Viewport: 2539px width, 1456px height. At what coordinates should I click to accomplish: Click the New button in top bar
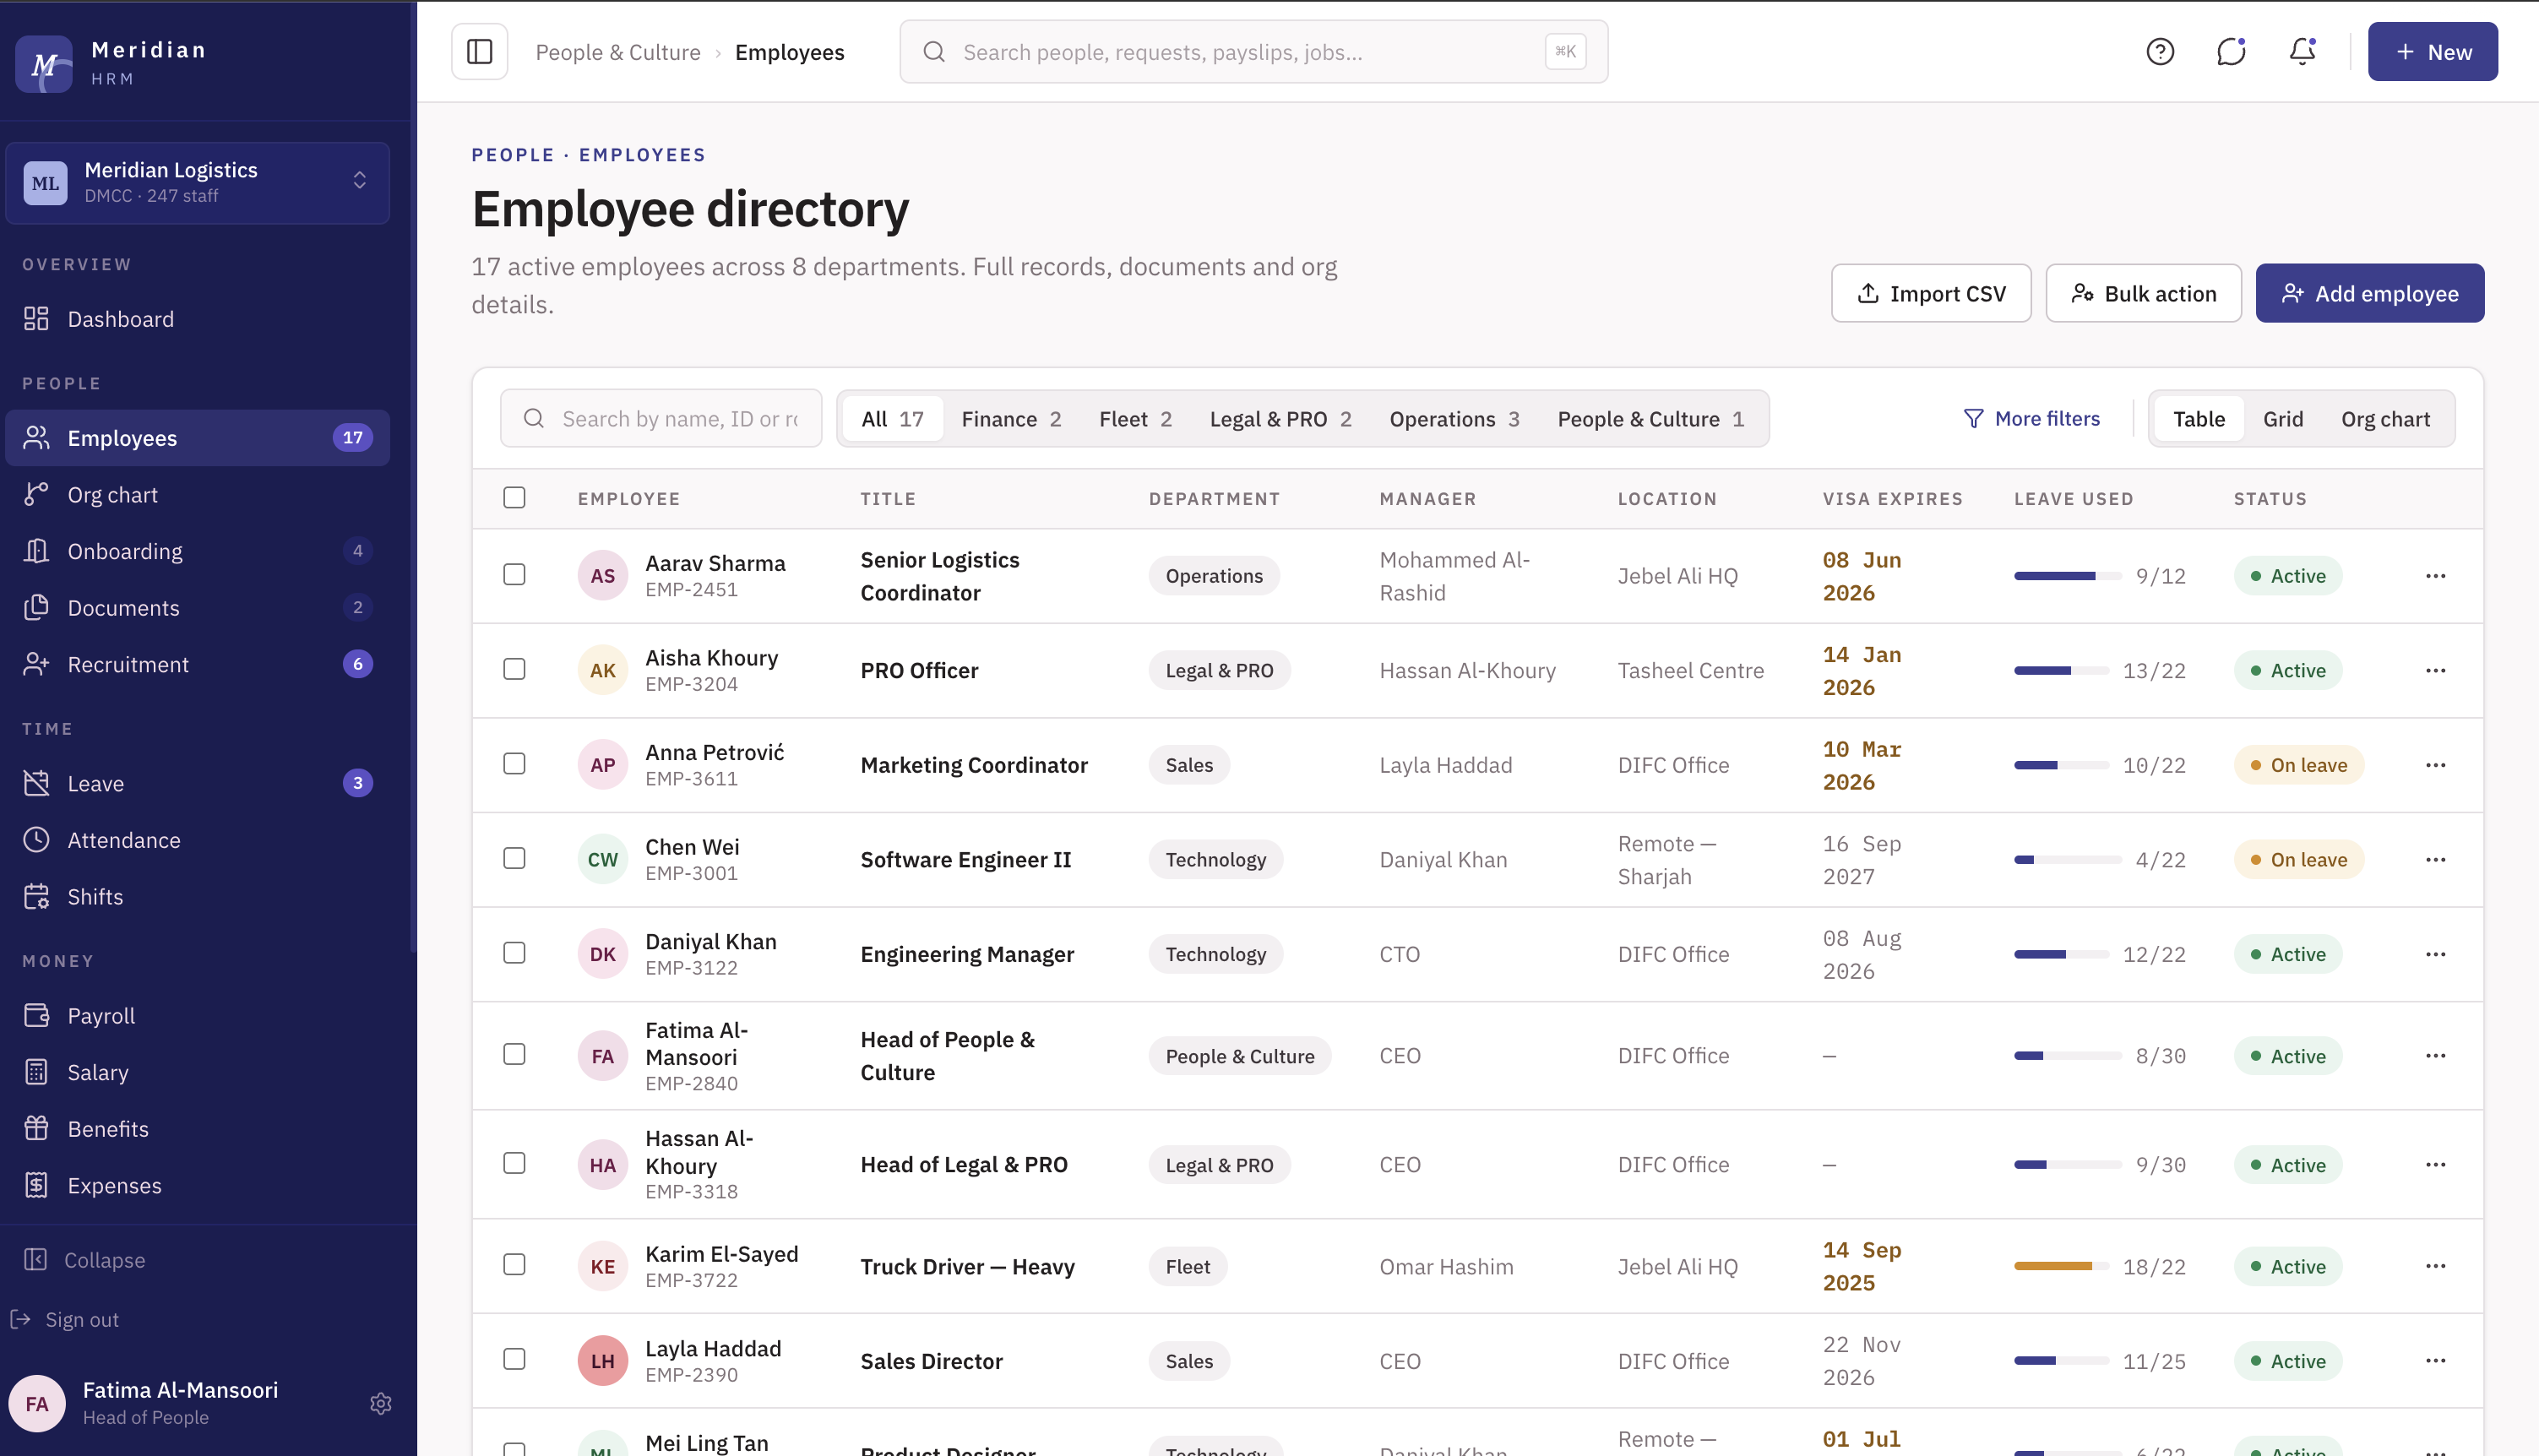coord(2432,52)
